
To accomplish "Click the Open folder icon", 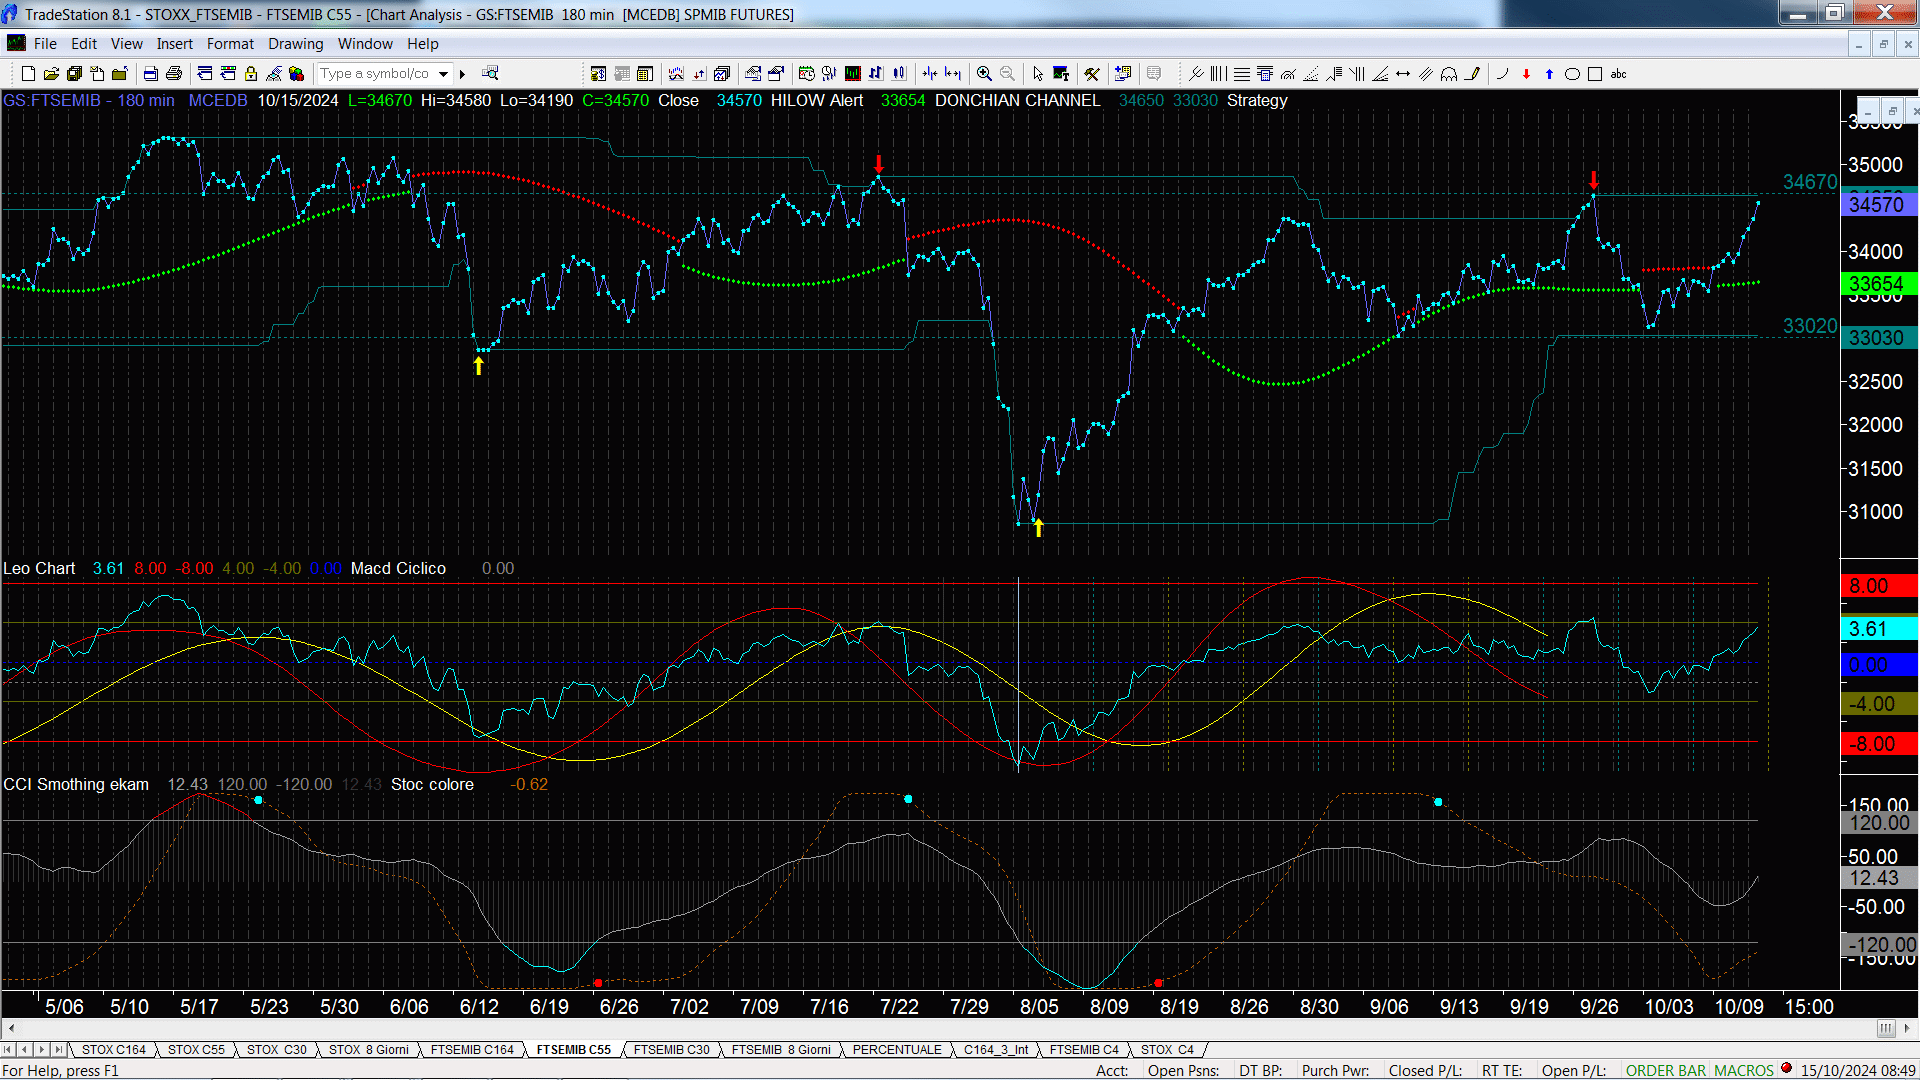I will click(51, 73).
